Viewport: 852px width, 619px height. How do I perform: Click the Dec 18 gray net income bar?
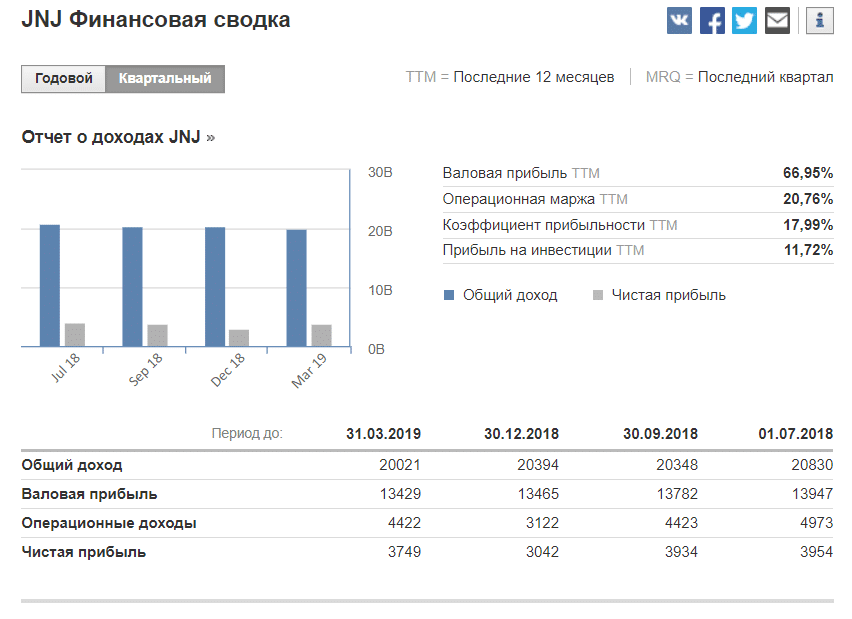(239, 338)
